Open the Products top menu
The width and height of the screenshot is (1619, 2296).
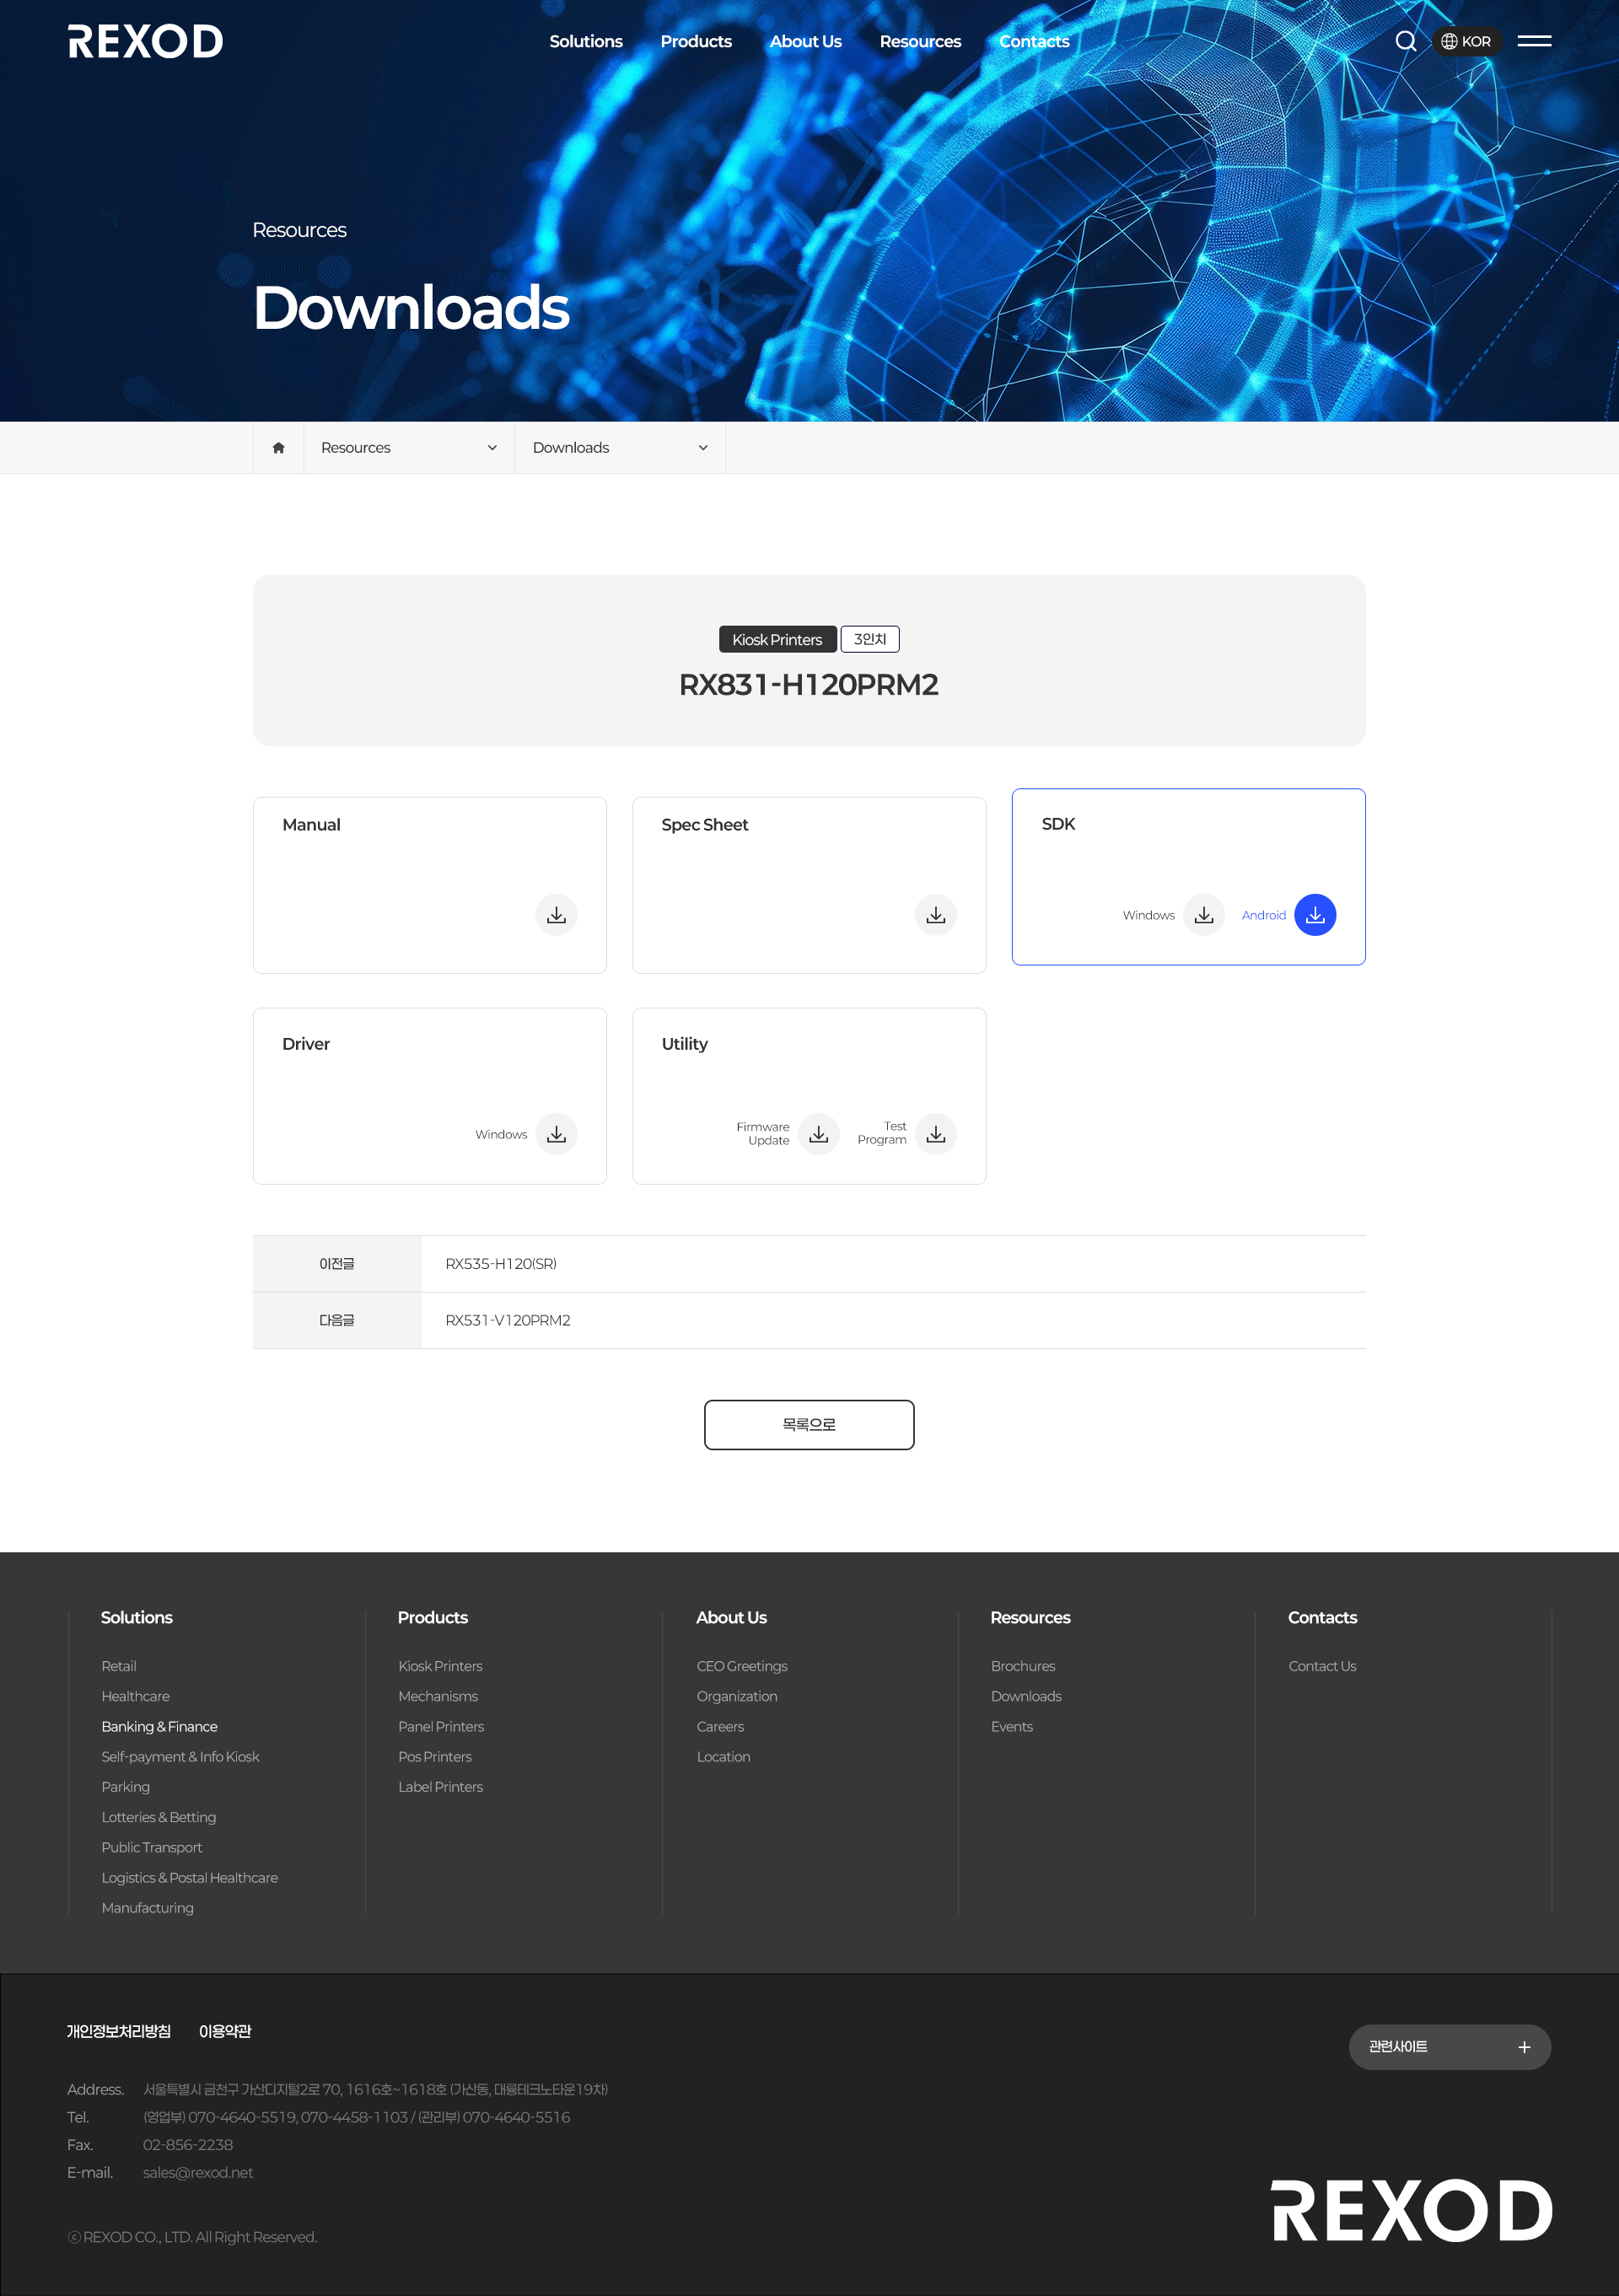pyautogui.click(x=696, y=41)
